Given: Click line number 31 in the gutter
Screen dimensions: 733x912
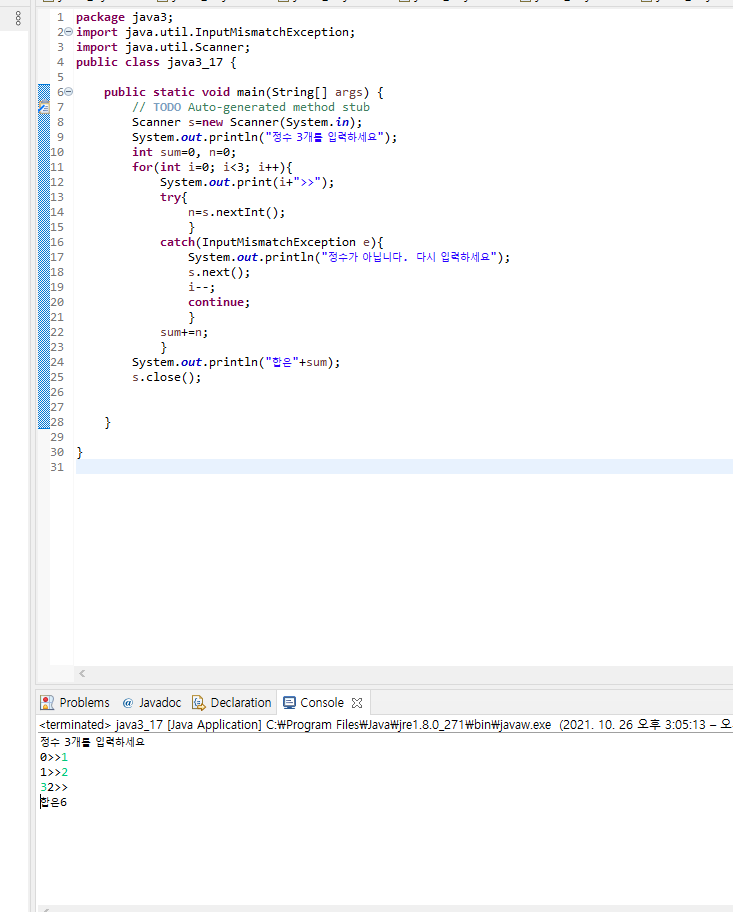Looking at the screenshot, I should [57, 467].
